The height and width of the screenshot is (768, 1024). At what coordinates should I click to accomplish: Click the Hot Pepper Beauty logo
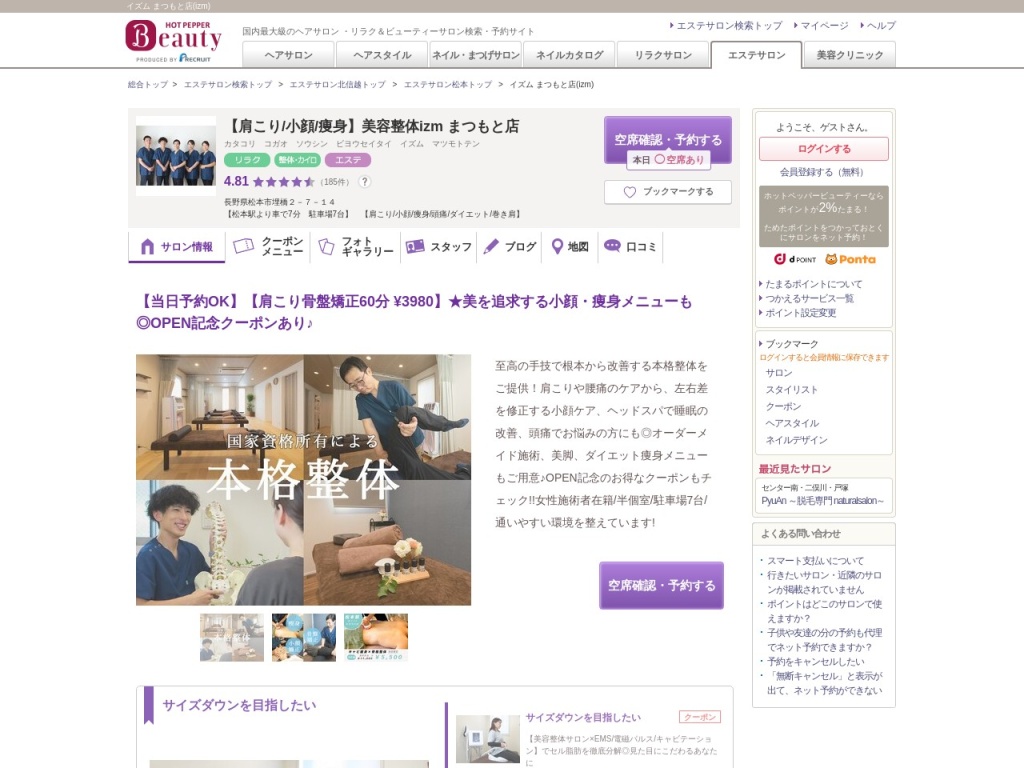point(173,40)
